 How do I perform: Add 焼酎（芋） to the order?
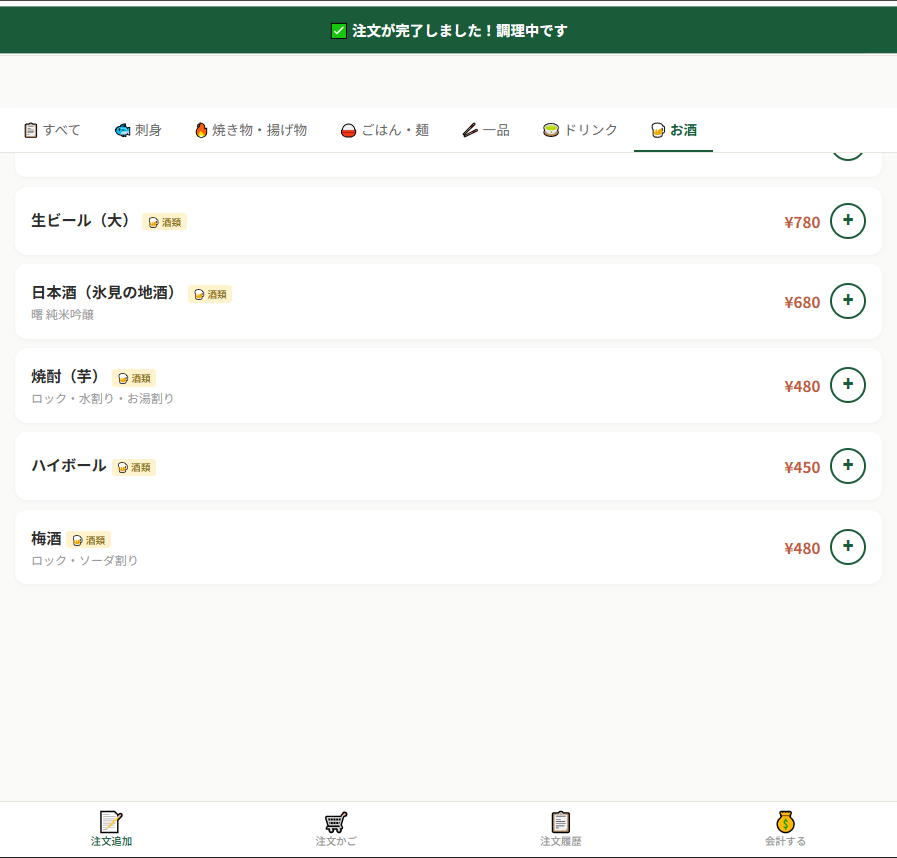click(847, 385)
